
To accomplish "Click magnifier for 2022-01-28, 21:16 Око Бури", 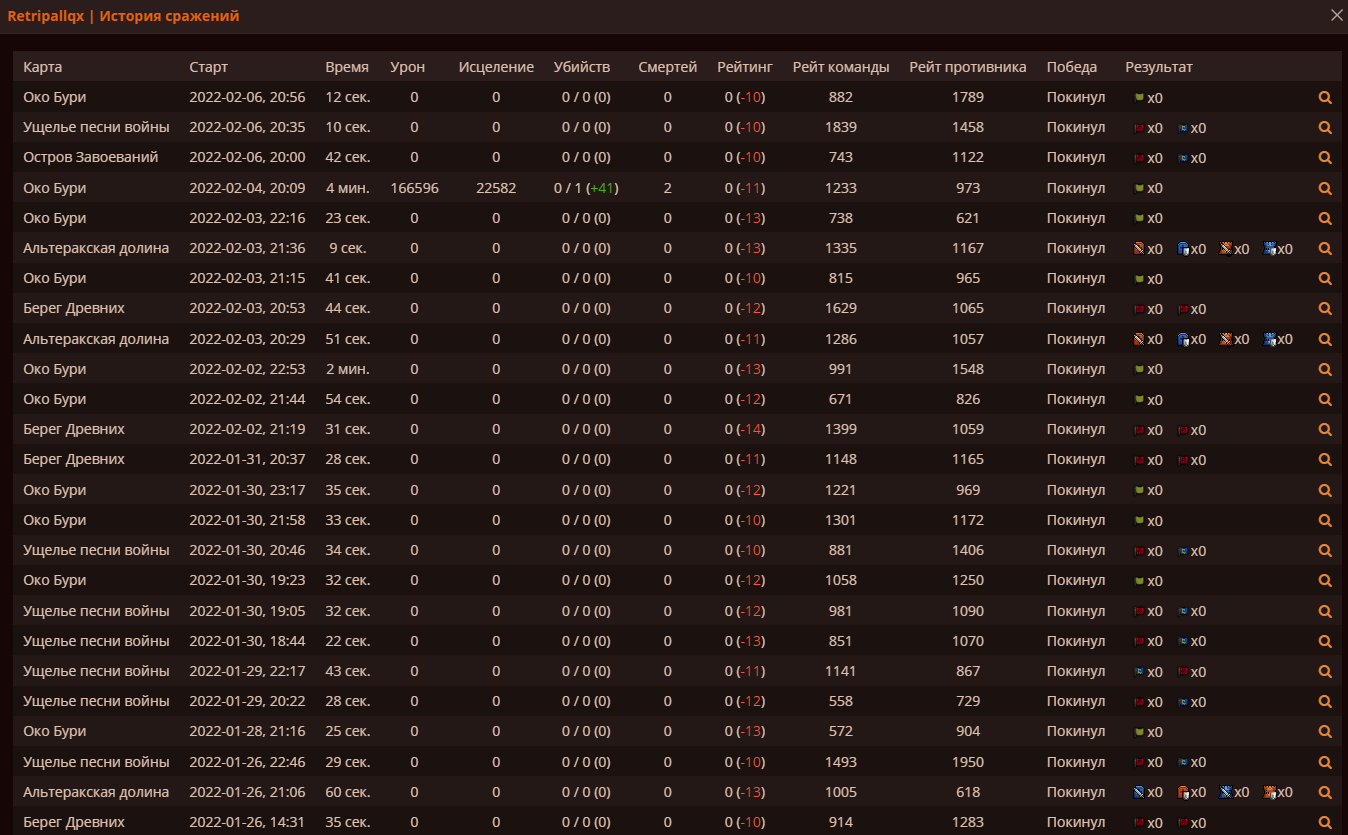I will (x=1325, y=732).
